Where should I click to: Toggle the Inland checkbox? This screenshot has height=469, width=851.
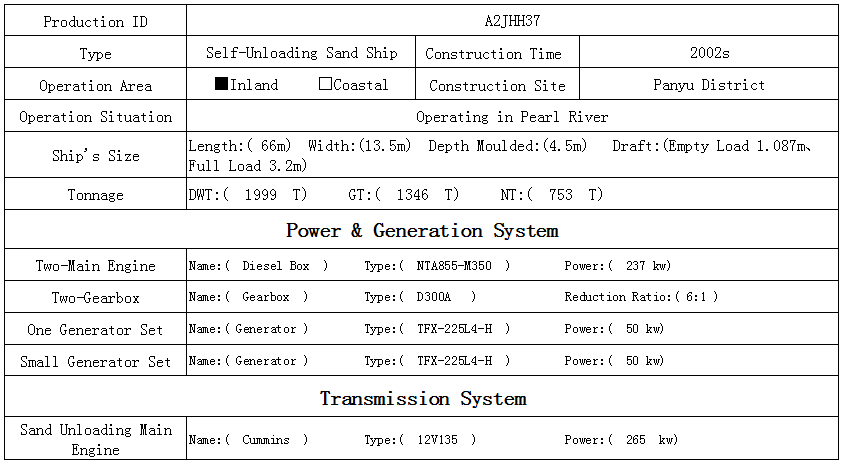(x=222, y=85)
